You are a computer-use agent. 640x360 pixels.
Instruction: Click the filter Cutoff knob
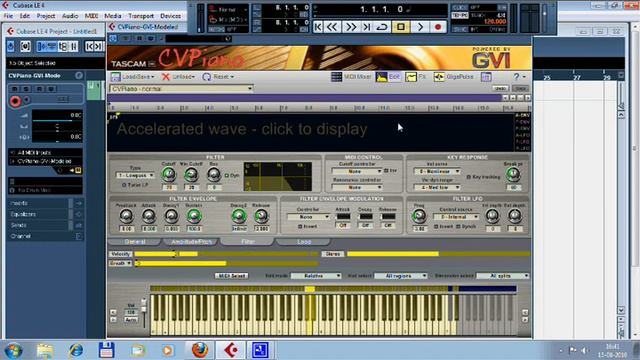point(169,175)
